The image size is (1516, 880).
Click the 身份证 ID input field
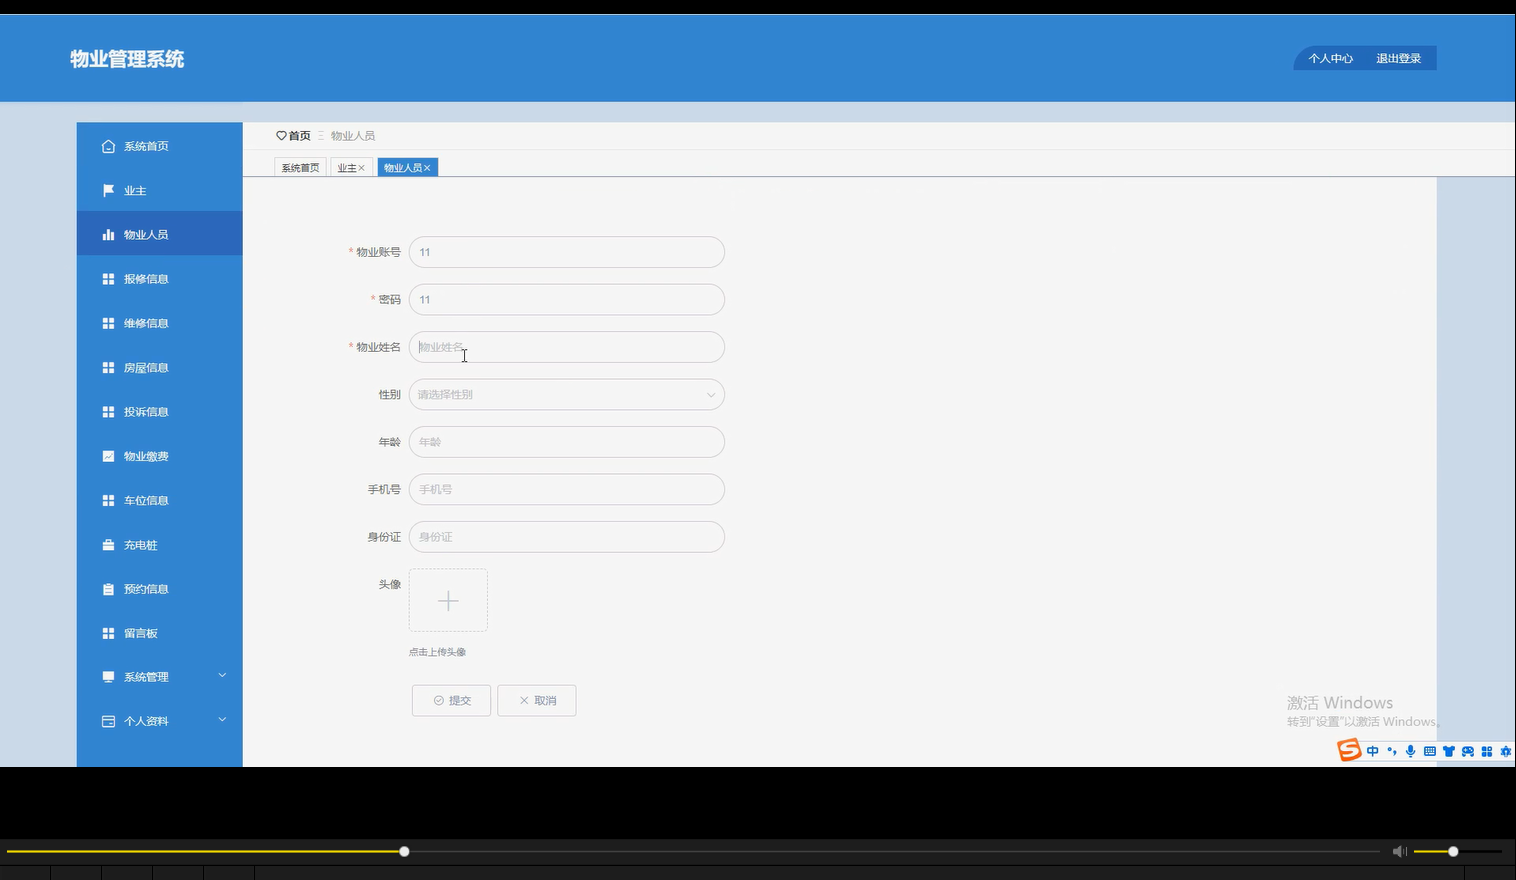tap(566, 537)
